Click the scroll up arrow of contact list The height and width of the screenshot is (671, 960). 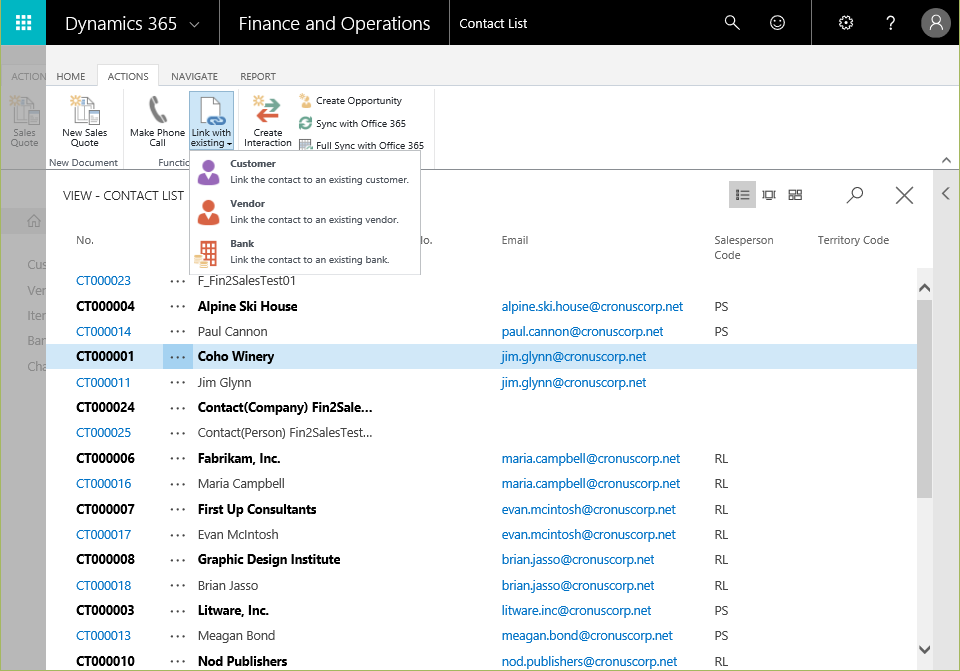coord(924,287)
